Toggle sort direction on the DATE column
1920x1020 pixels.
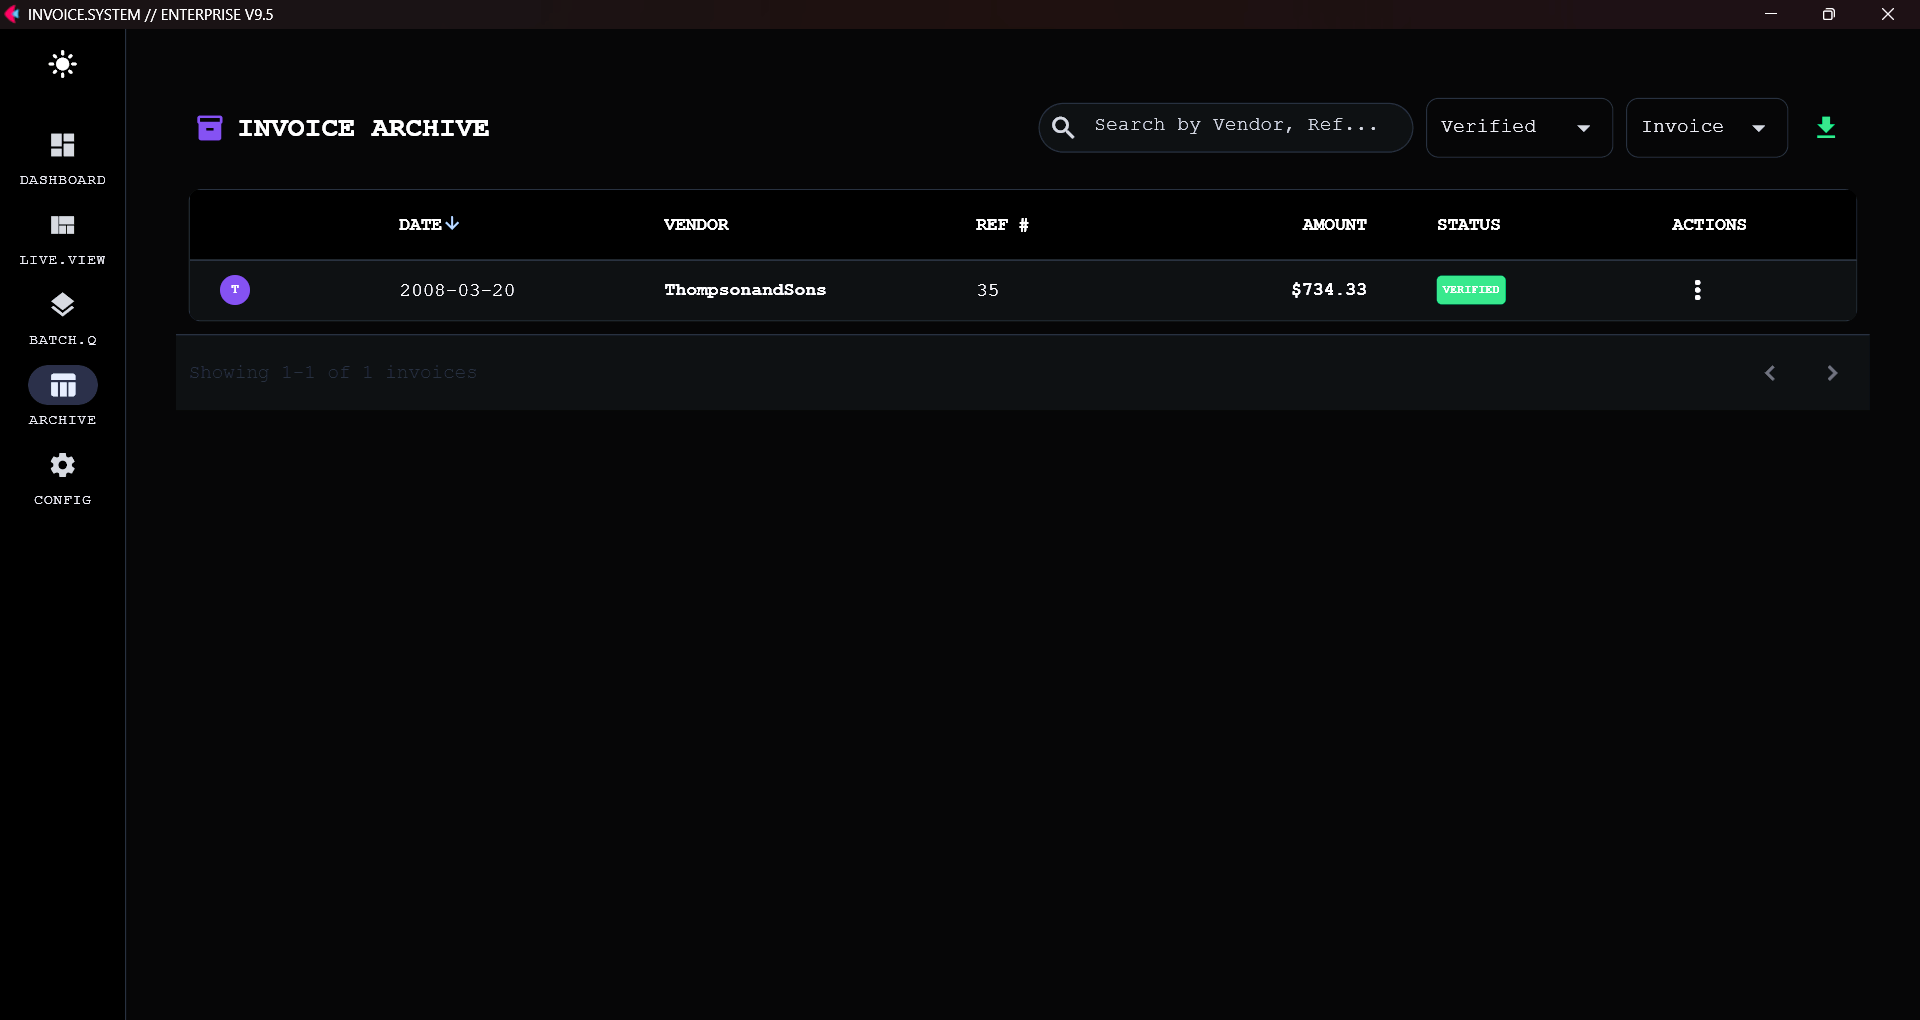(x=427, y=224)
